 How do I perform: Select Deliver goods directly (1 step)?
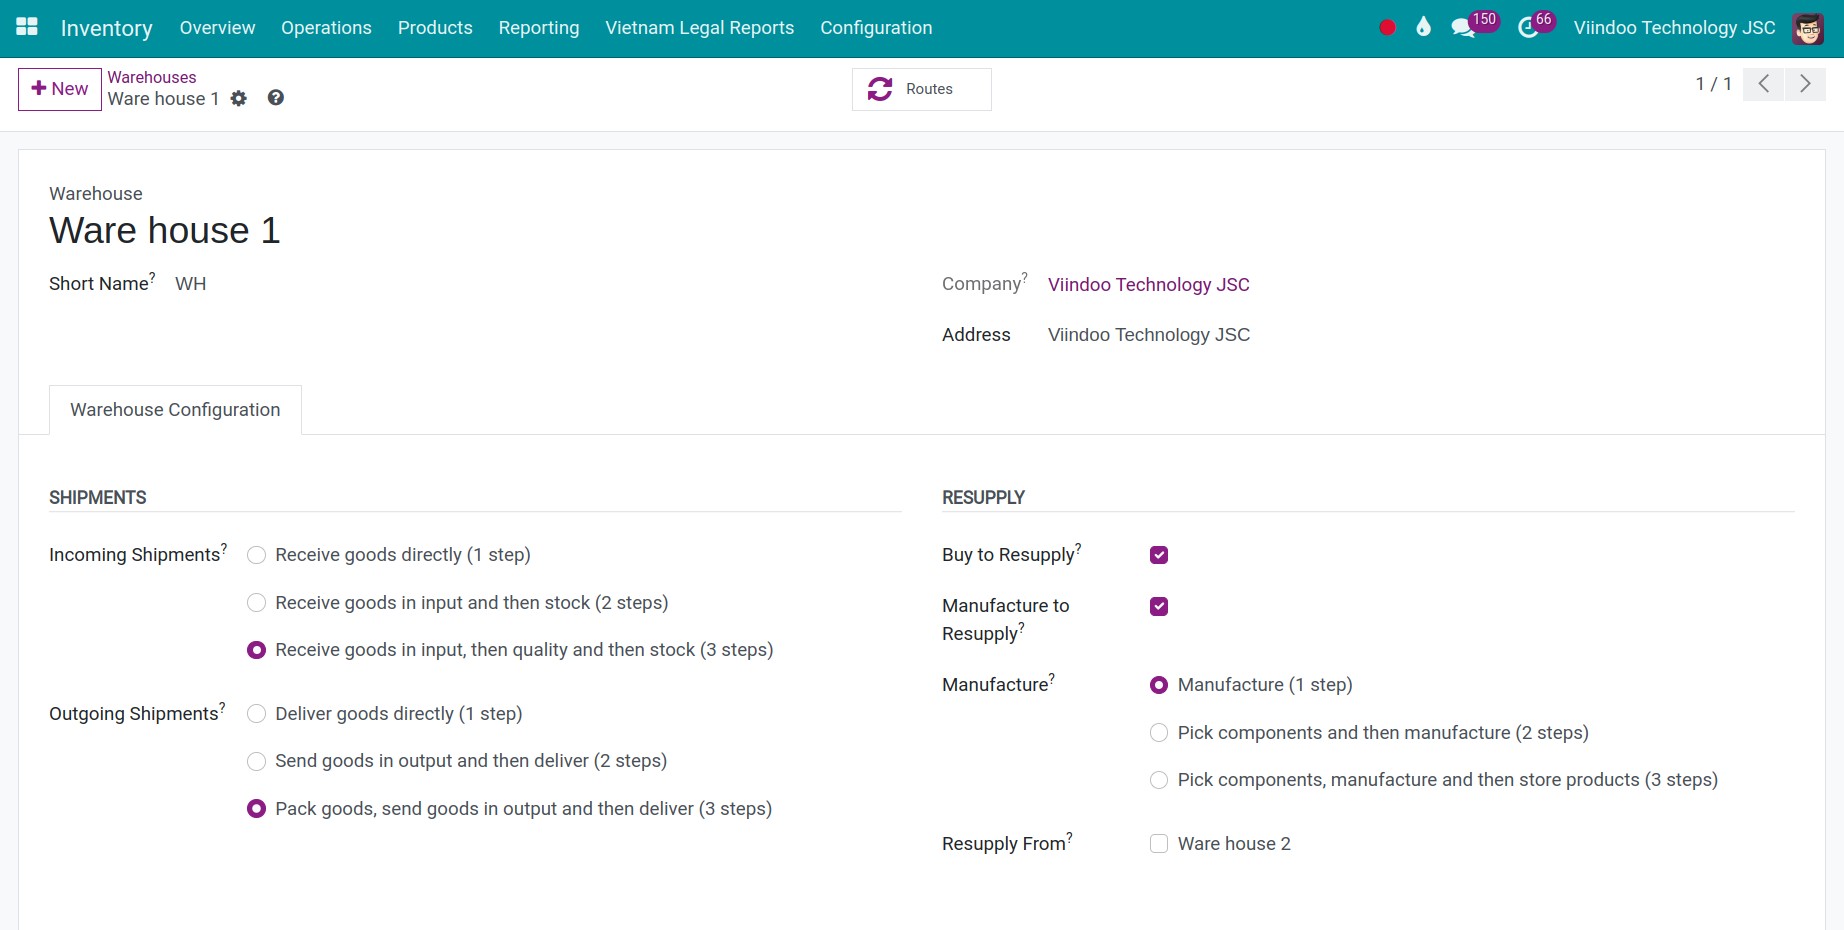point(257,714)
